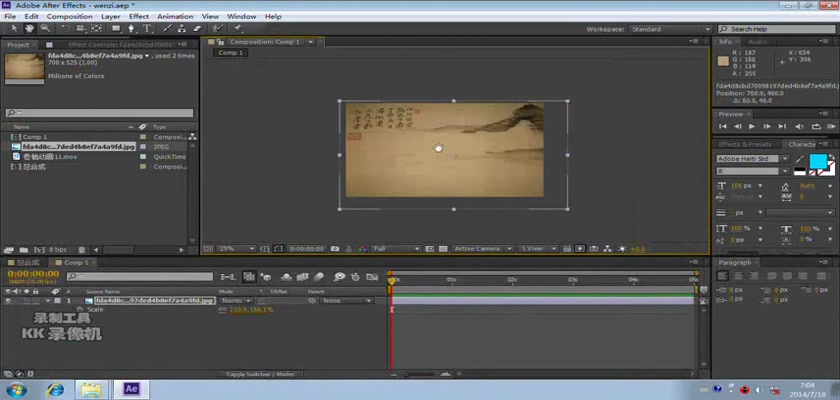Hide layer 1 with eye switch
The height and width of the screenshot is (400, 840).
[x=8, y=301]
